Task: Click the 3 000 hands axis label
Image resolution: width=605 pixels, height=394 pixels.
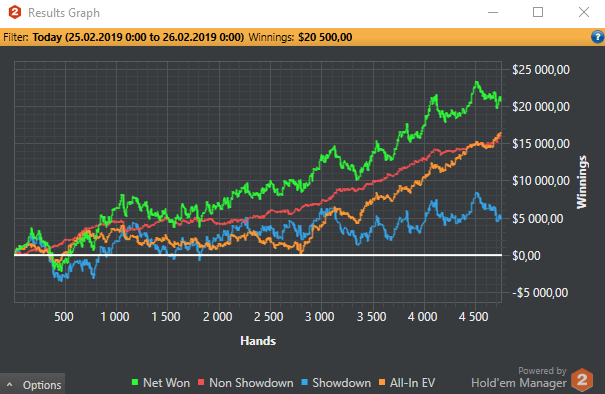Action: tap(319, 317)
